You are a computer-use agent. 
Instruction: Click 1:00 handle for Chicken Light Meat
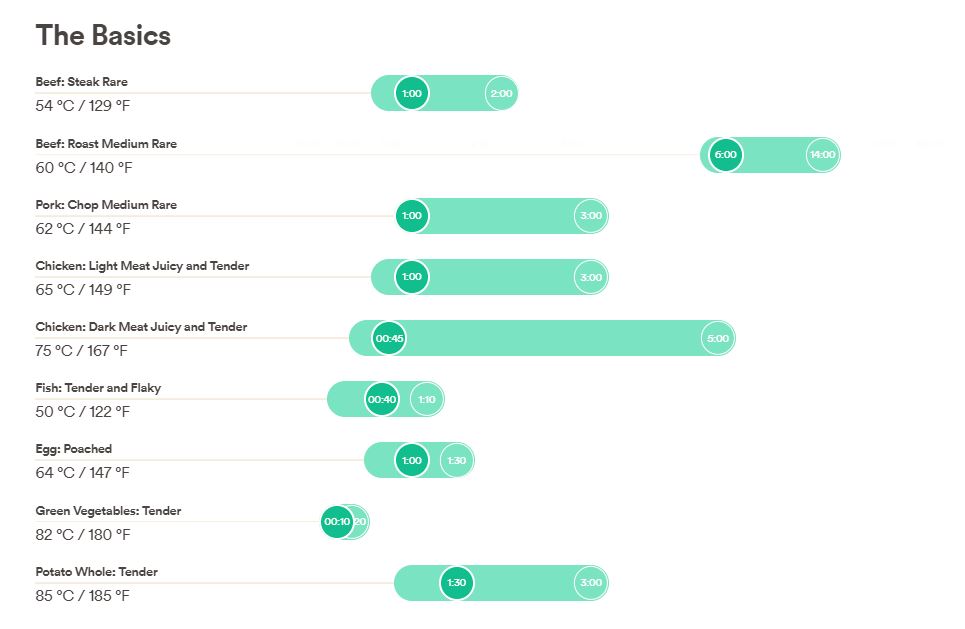point(411,277)
